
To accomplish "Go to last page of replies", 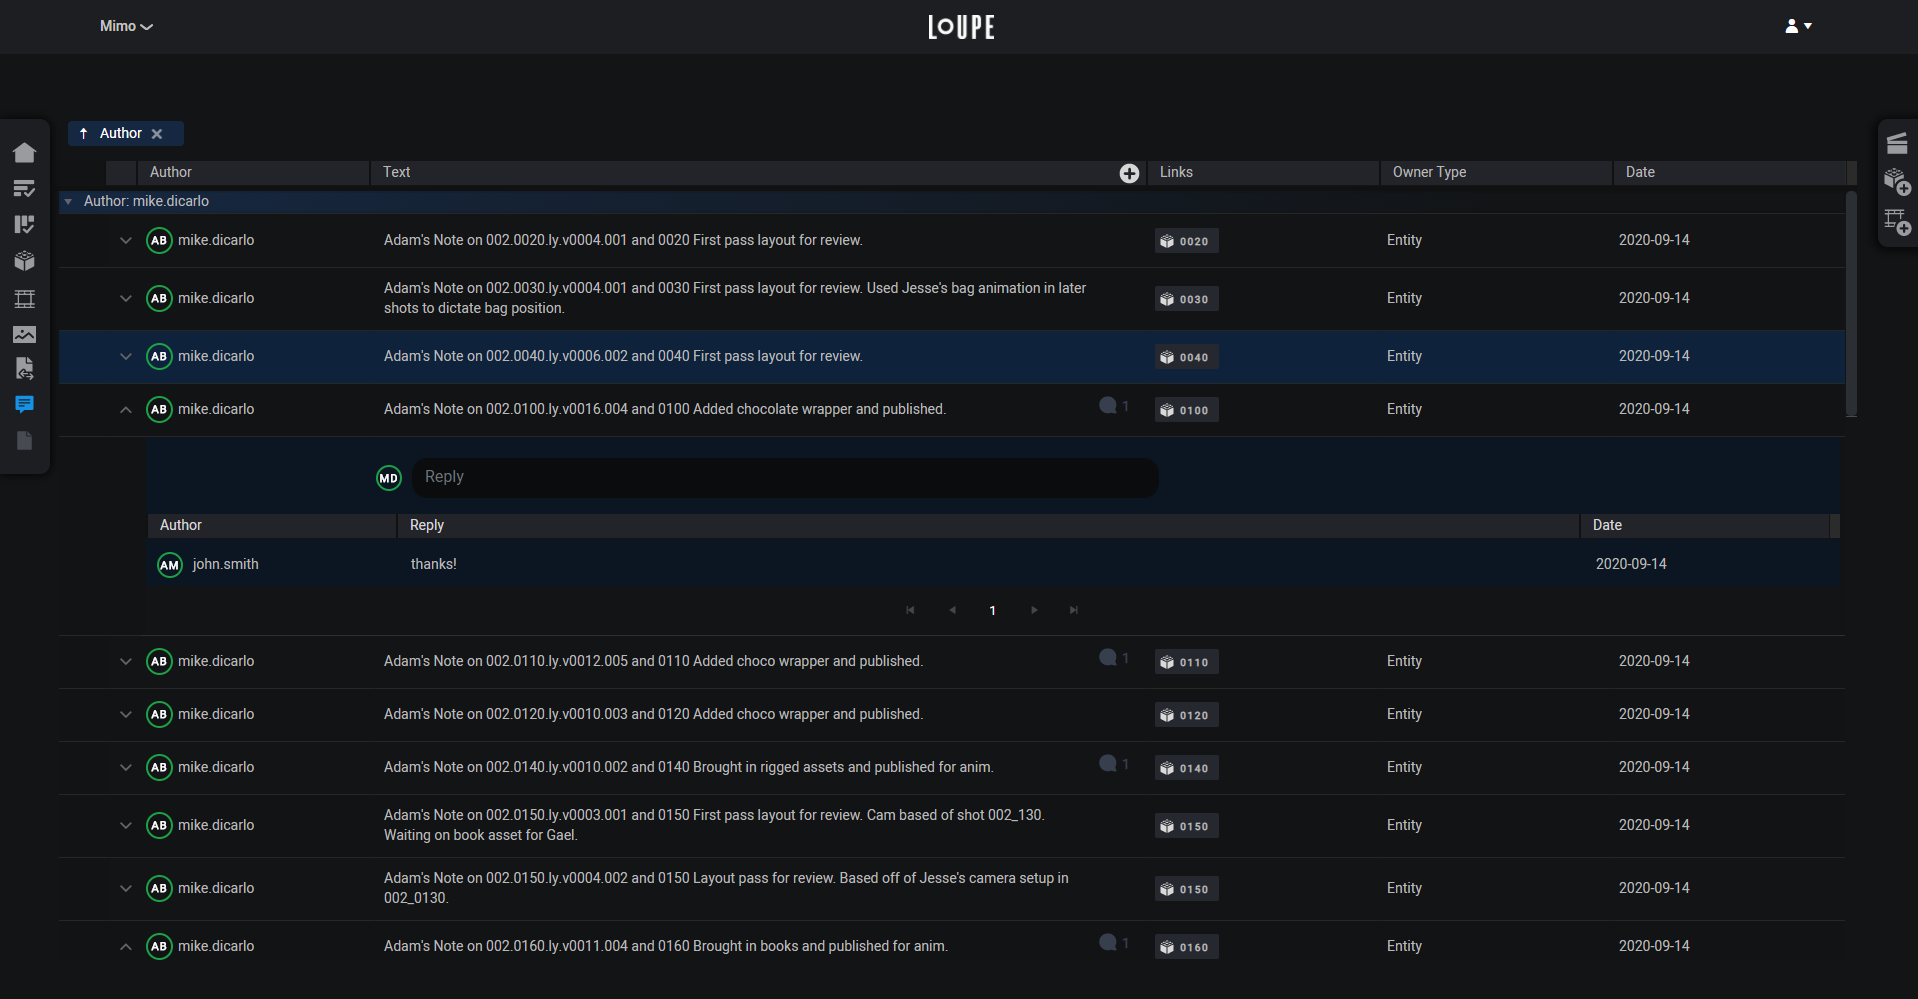I will [1074, 610].
